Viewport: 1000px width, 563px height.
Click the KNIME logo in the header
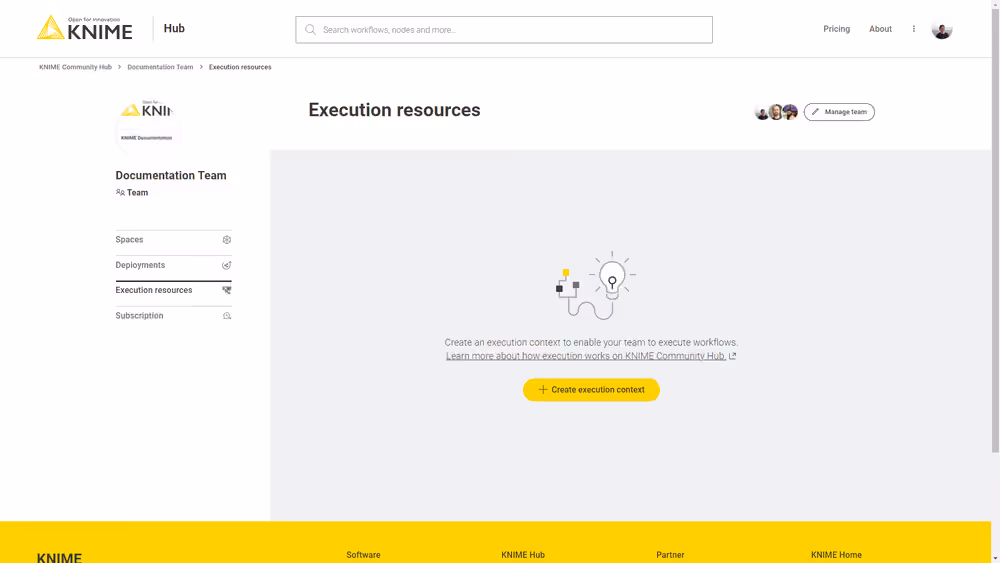click(x=84, y=28)
